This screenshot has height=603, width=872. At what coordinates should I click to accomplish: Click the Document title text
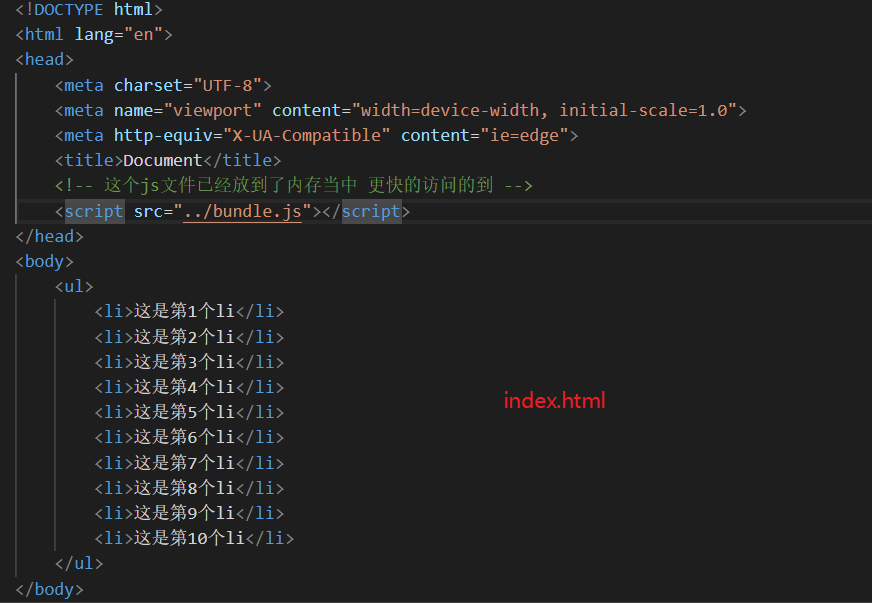[162, 161]
